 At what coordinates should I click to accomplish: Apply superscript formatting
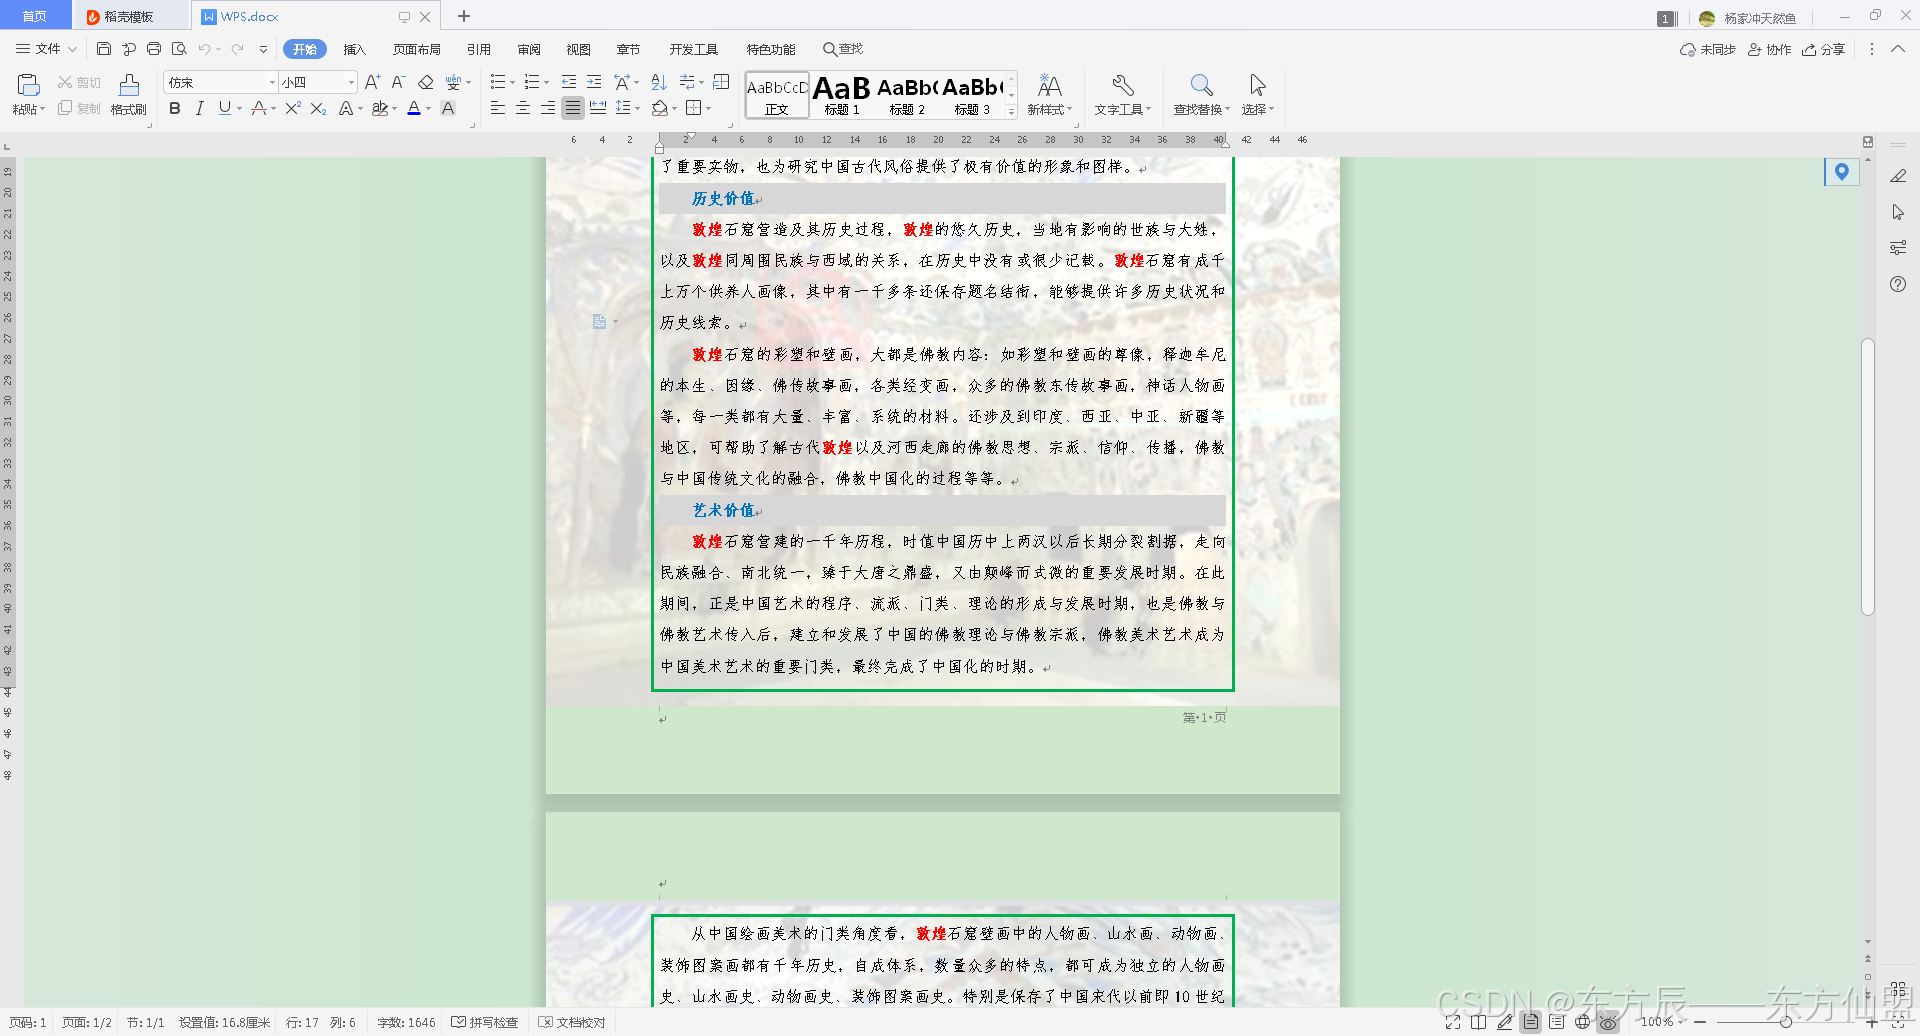[x=292, y=108]
